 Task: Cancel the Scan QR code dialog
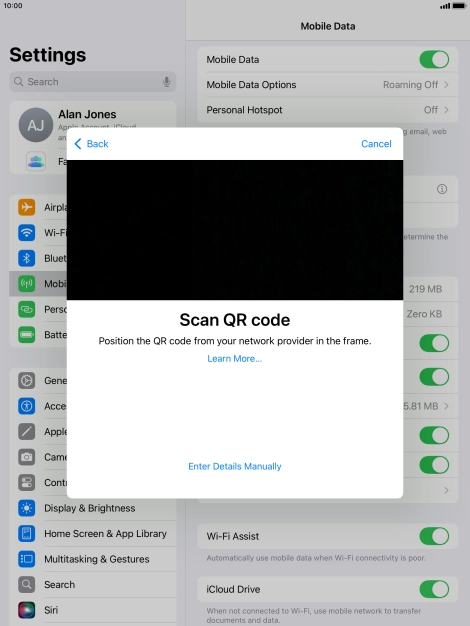[x=376, y=144]
